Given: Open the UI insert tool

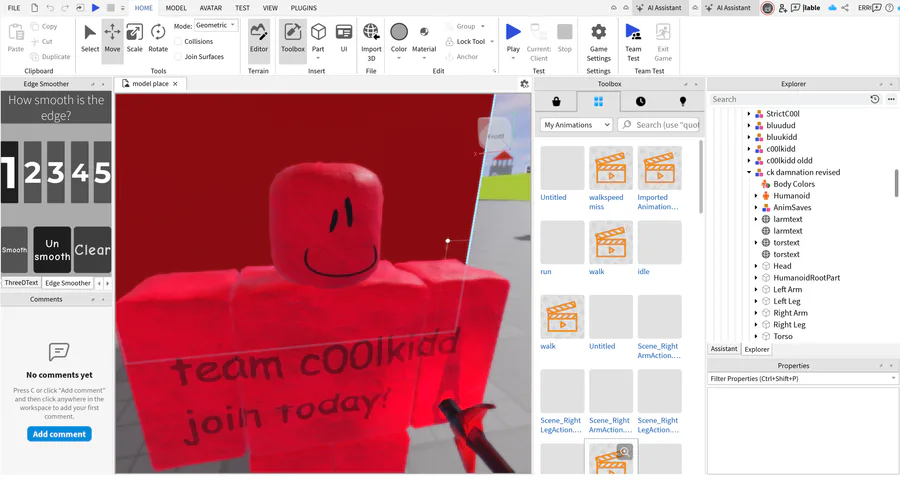Looking at the screenshot, I should click(344, 38).
